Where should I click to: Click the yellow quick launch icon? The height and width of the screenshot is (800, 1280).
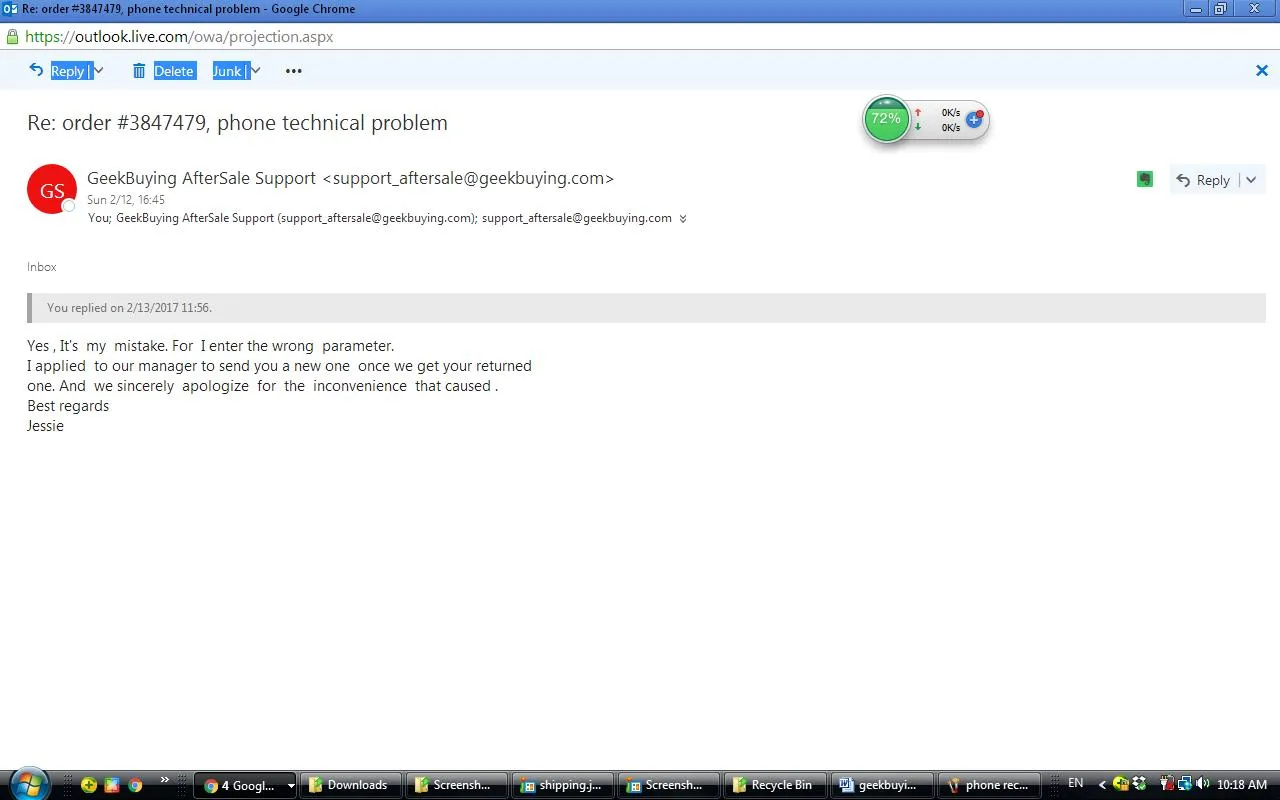pos(89,785)
